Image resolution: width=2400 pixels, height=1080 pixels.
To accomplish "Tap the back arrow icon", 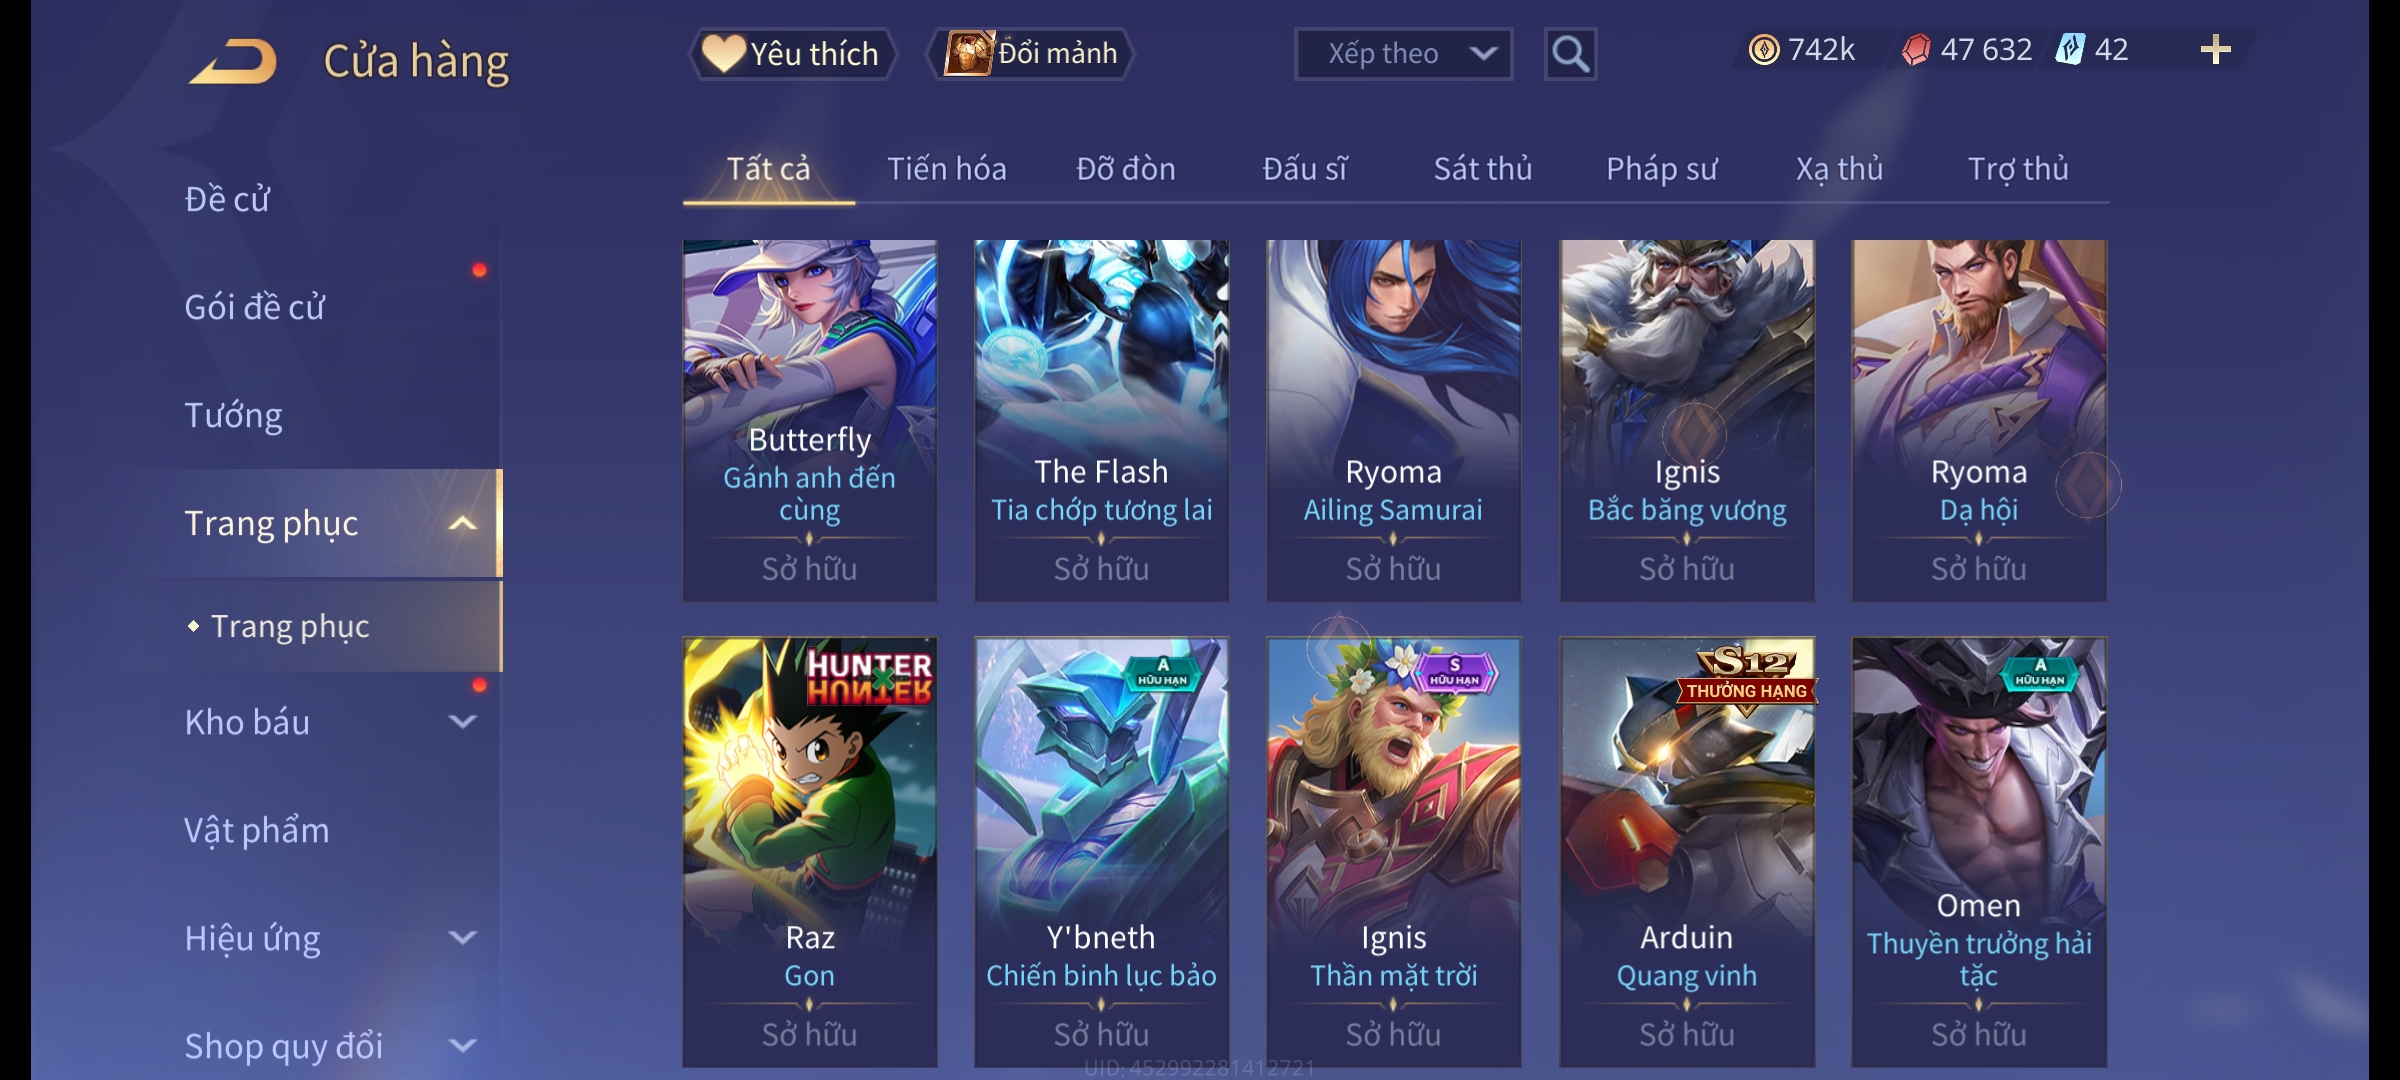I will [x=233, y=61].
